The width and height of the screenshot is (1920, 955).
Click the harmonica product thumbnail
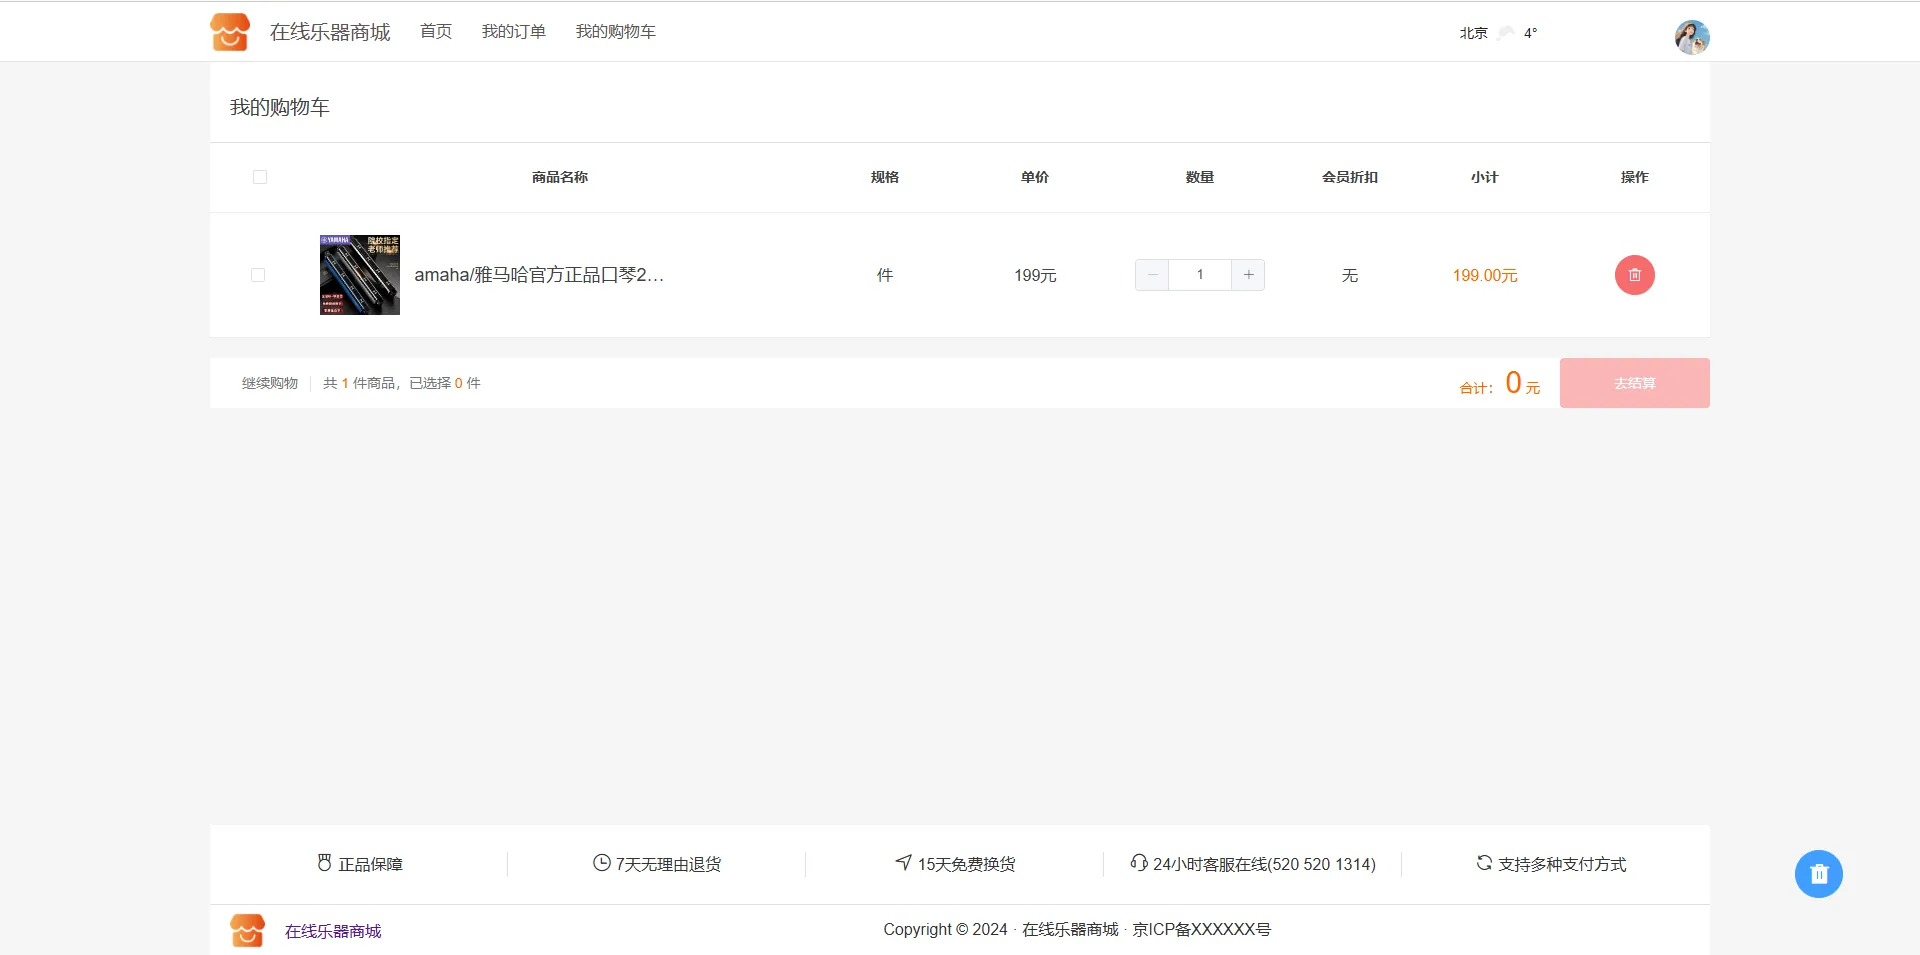click(x=360, y=275)
